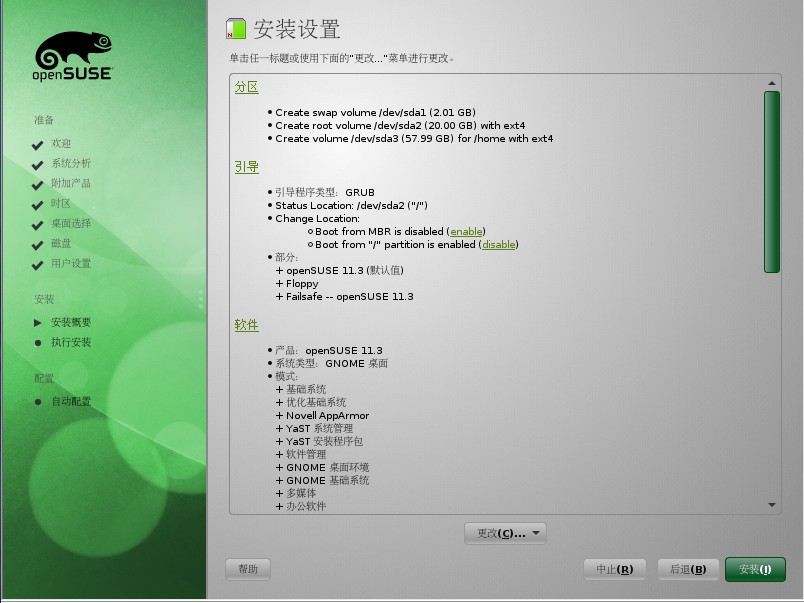Screen dimensions: 804x603
Task: Click the Floppy boot section entry
Action: click(x=302, y=284)
